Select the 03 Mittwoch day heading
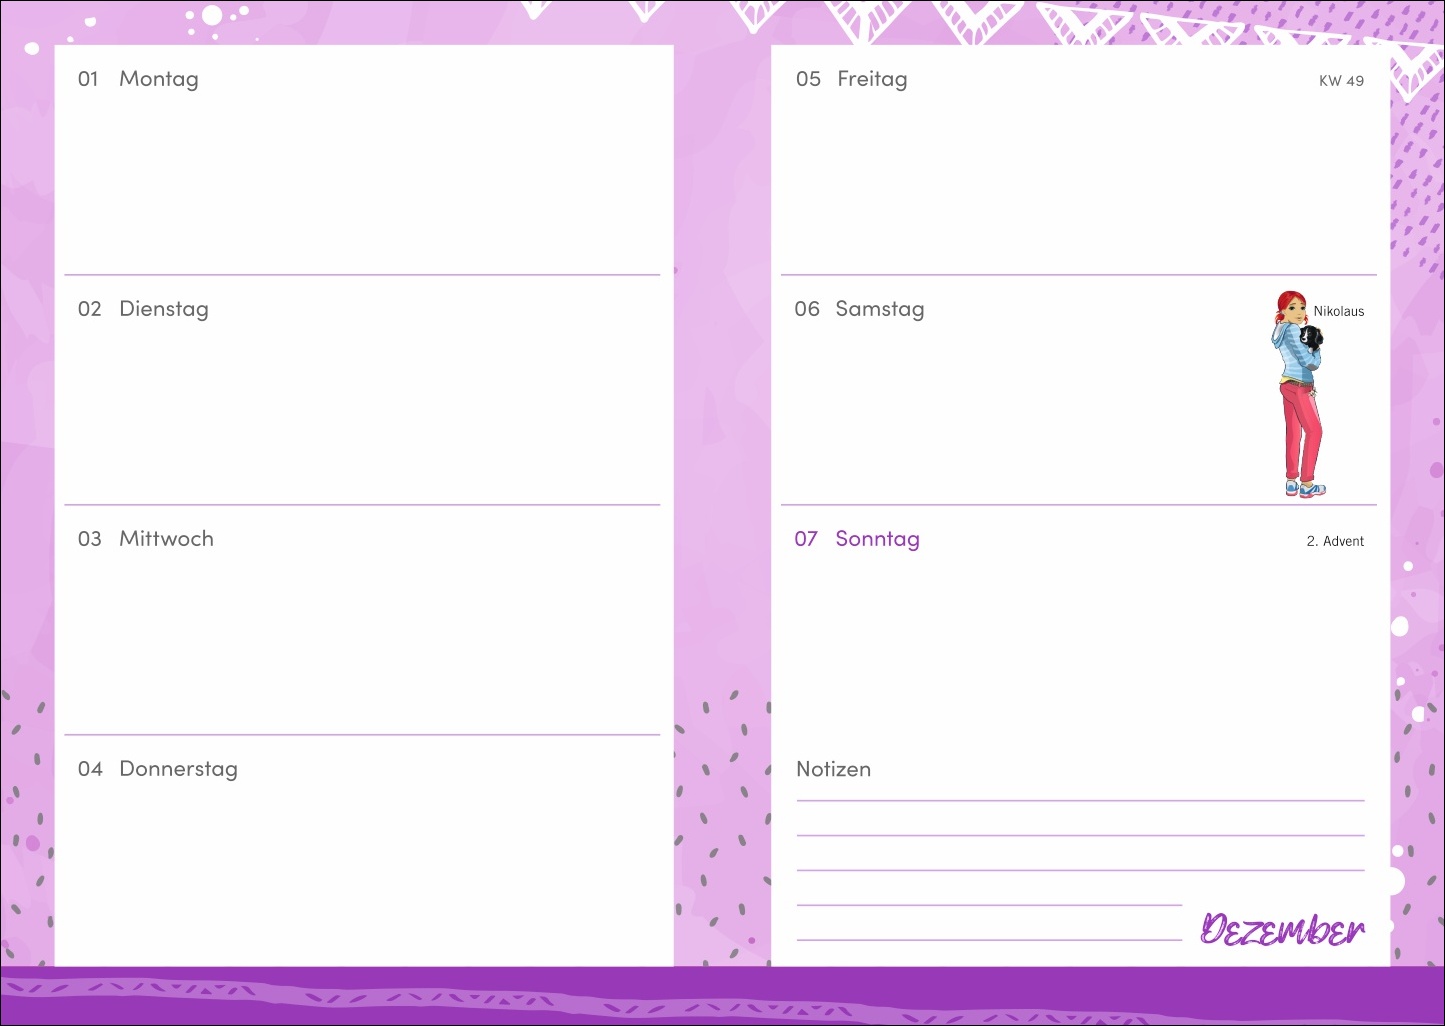Screen dimensions: 1445x1026 pyautogui.click(x=146, y=539)
